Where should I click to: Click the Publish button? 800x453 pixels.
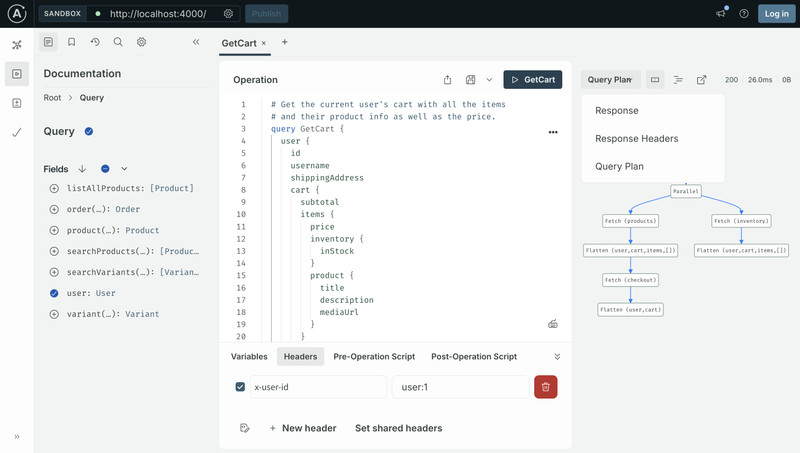tap(266, 14)
